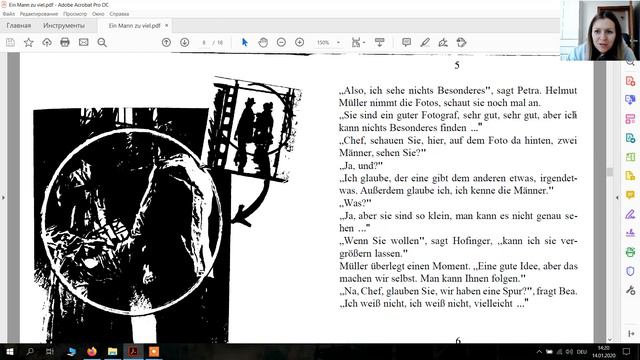
Task: Print the document with printer icon
Action: tap(65, 42)
